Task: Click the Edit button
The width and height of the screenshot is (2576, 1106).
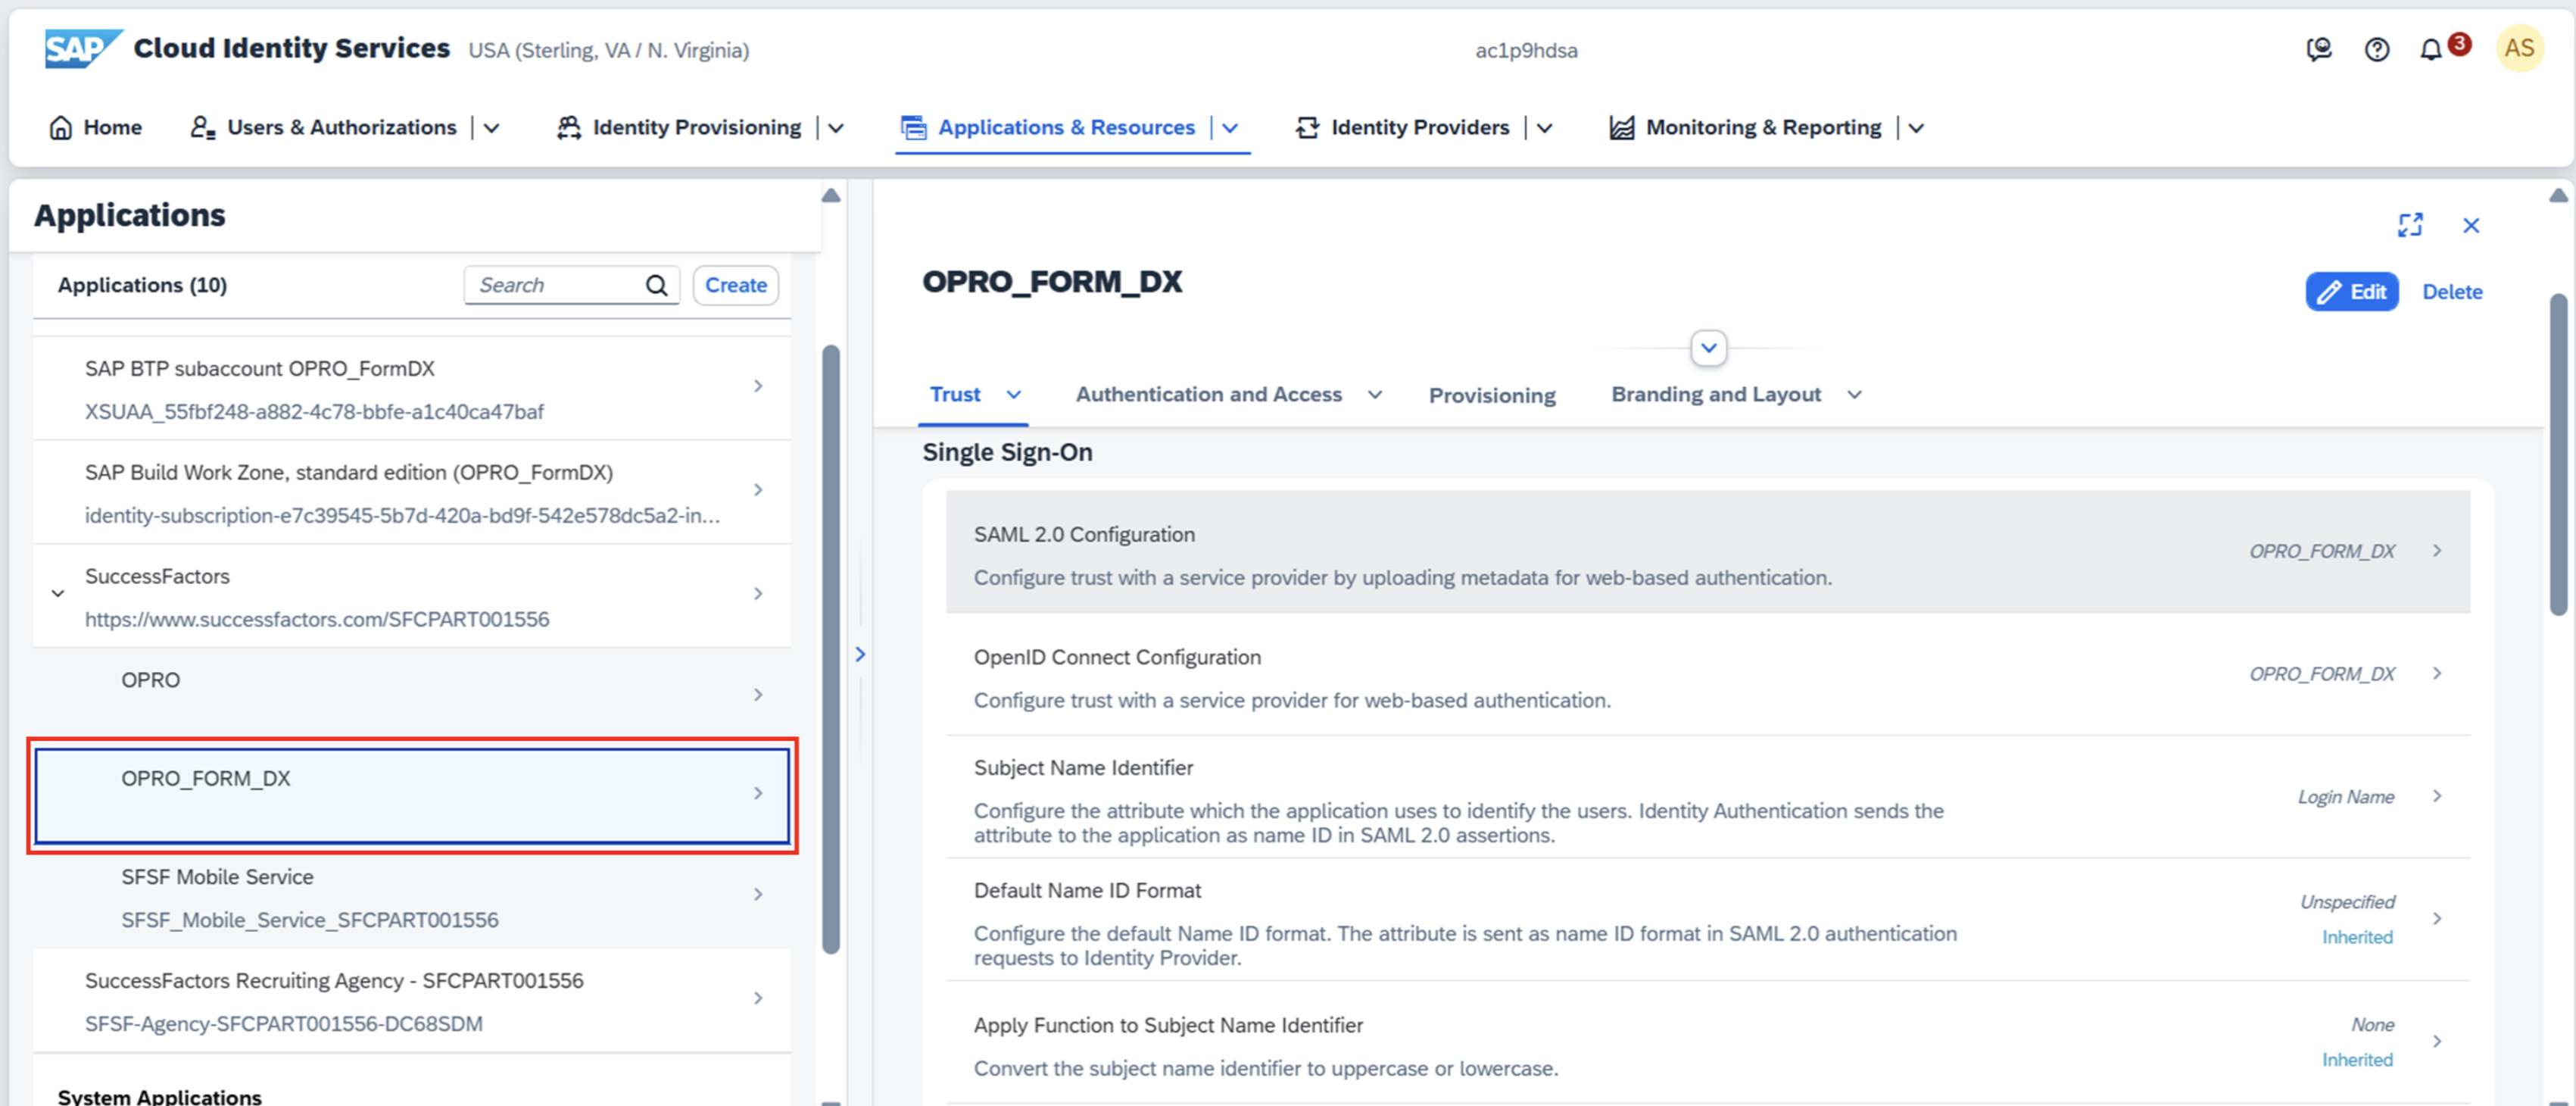Action: (x=2351, y=292)
